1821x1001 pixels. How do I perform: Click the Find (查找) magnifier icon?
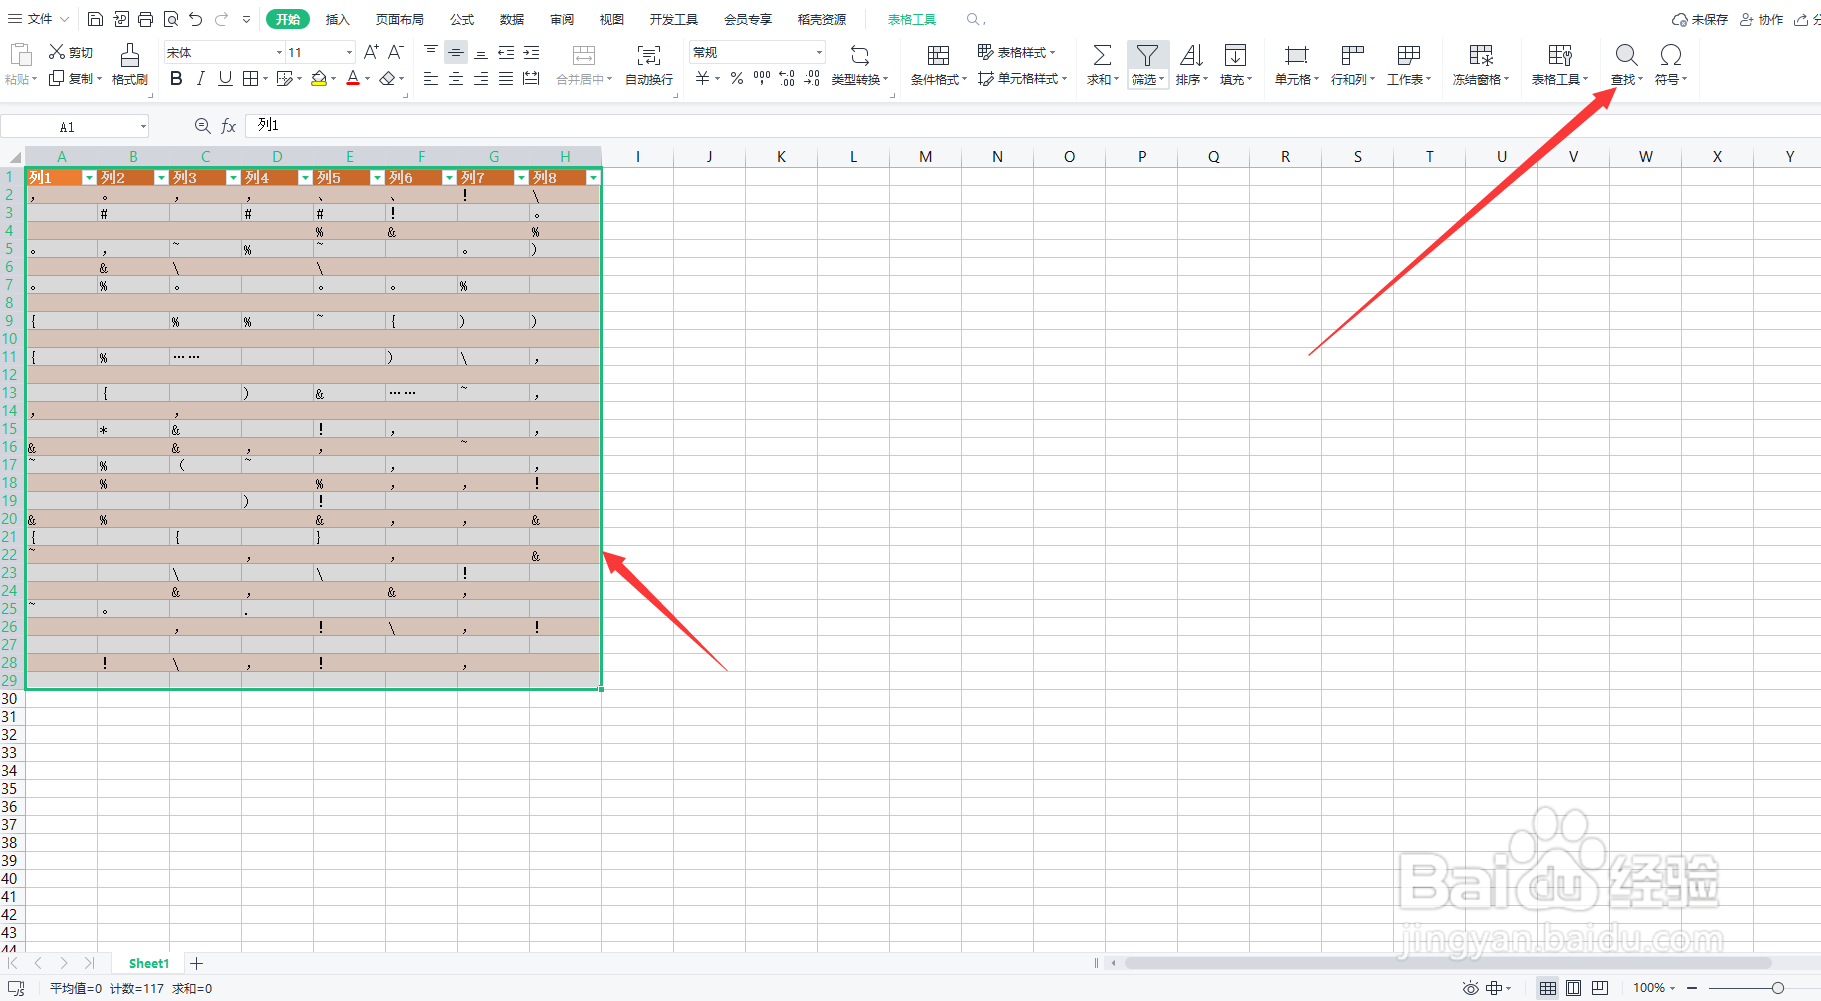pos(1626,55)
